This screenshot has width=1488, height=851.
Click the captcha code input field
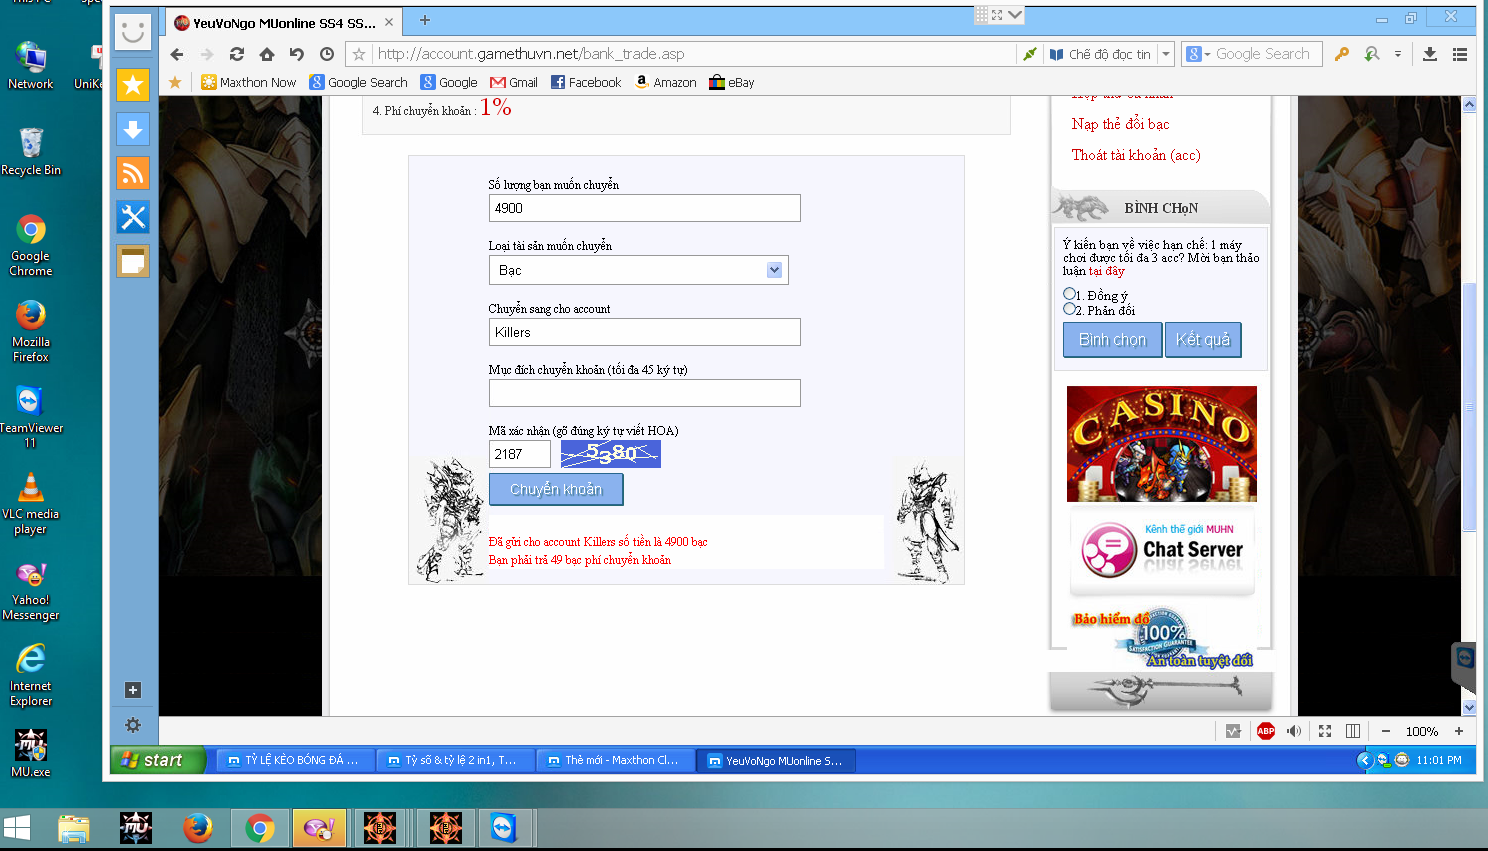tap(520, 454)
